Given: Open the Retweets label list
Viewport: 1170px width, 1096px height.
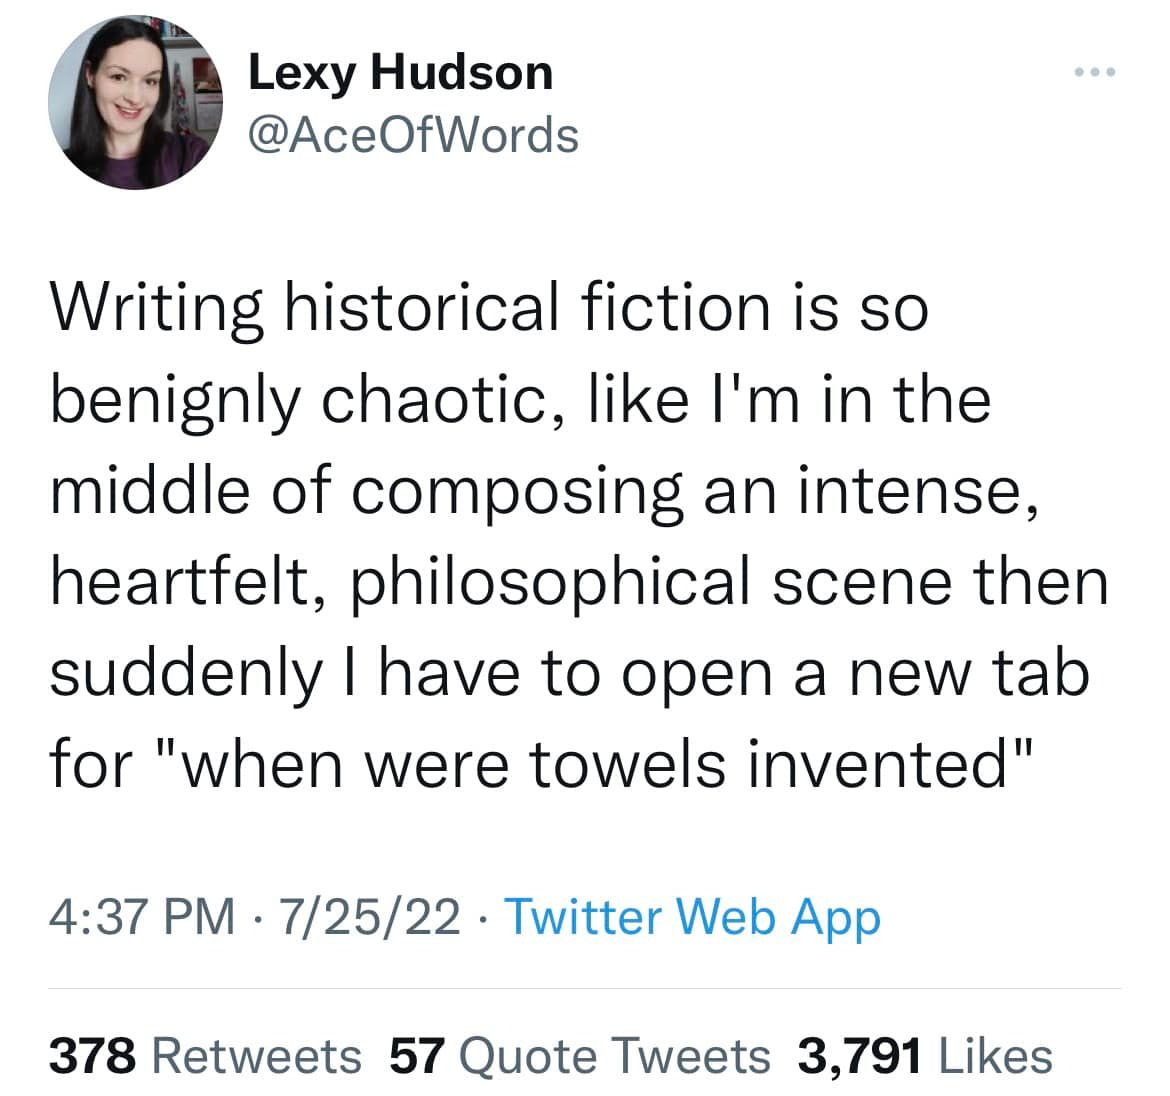Looking at the screenshot, I should [x=258, y=1056].
